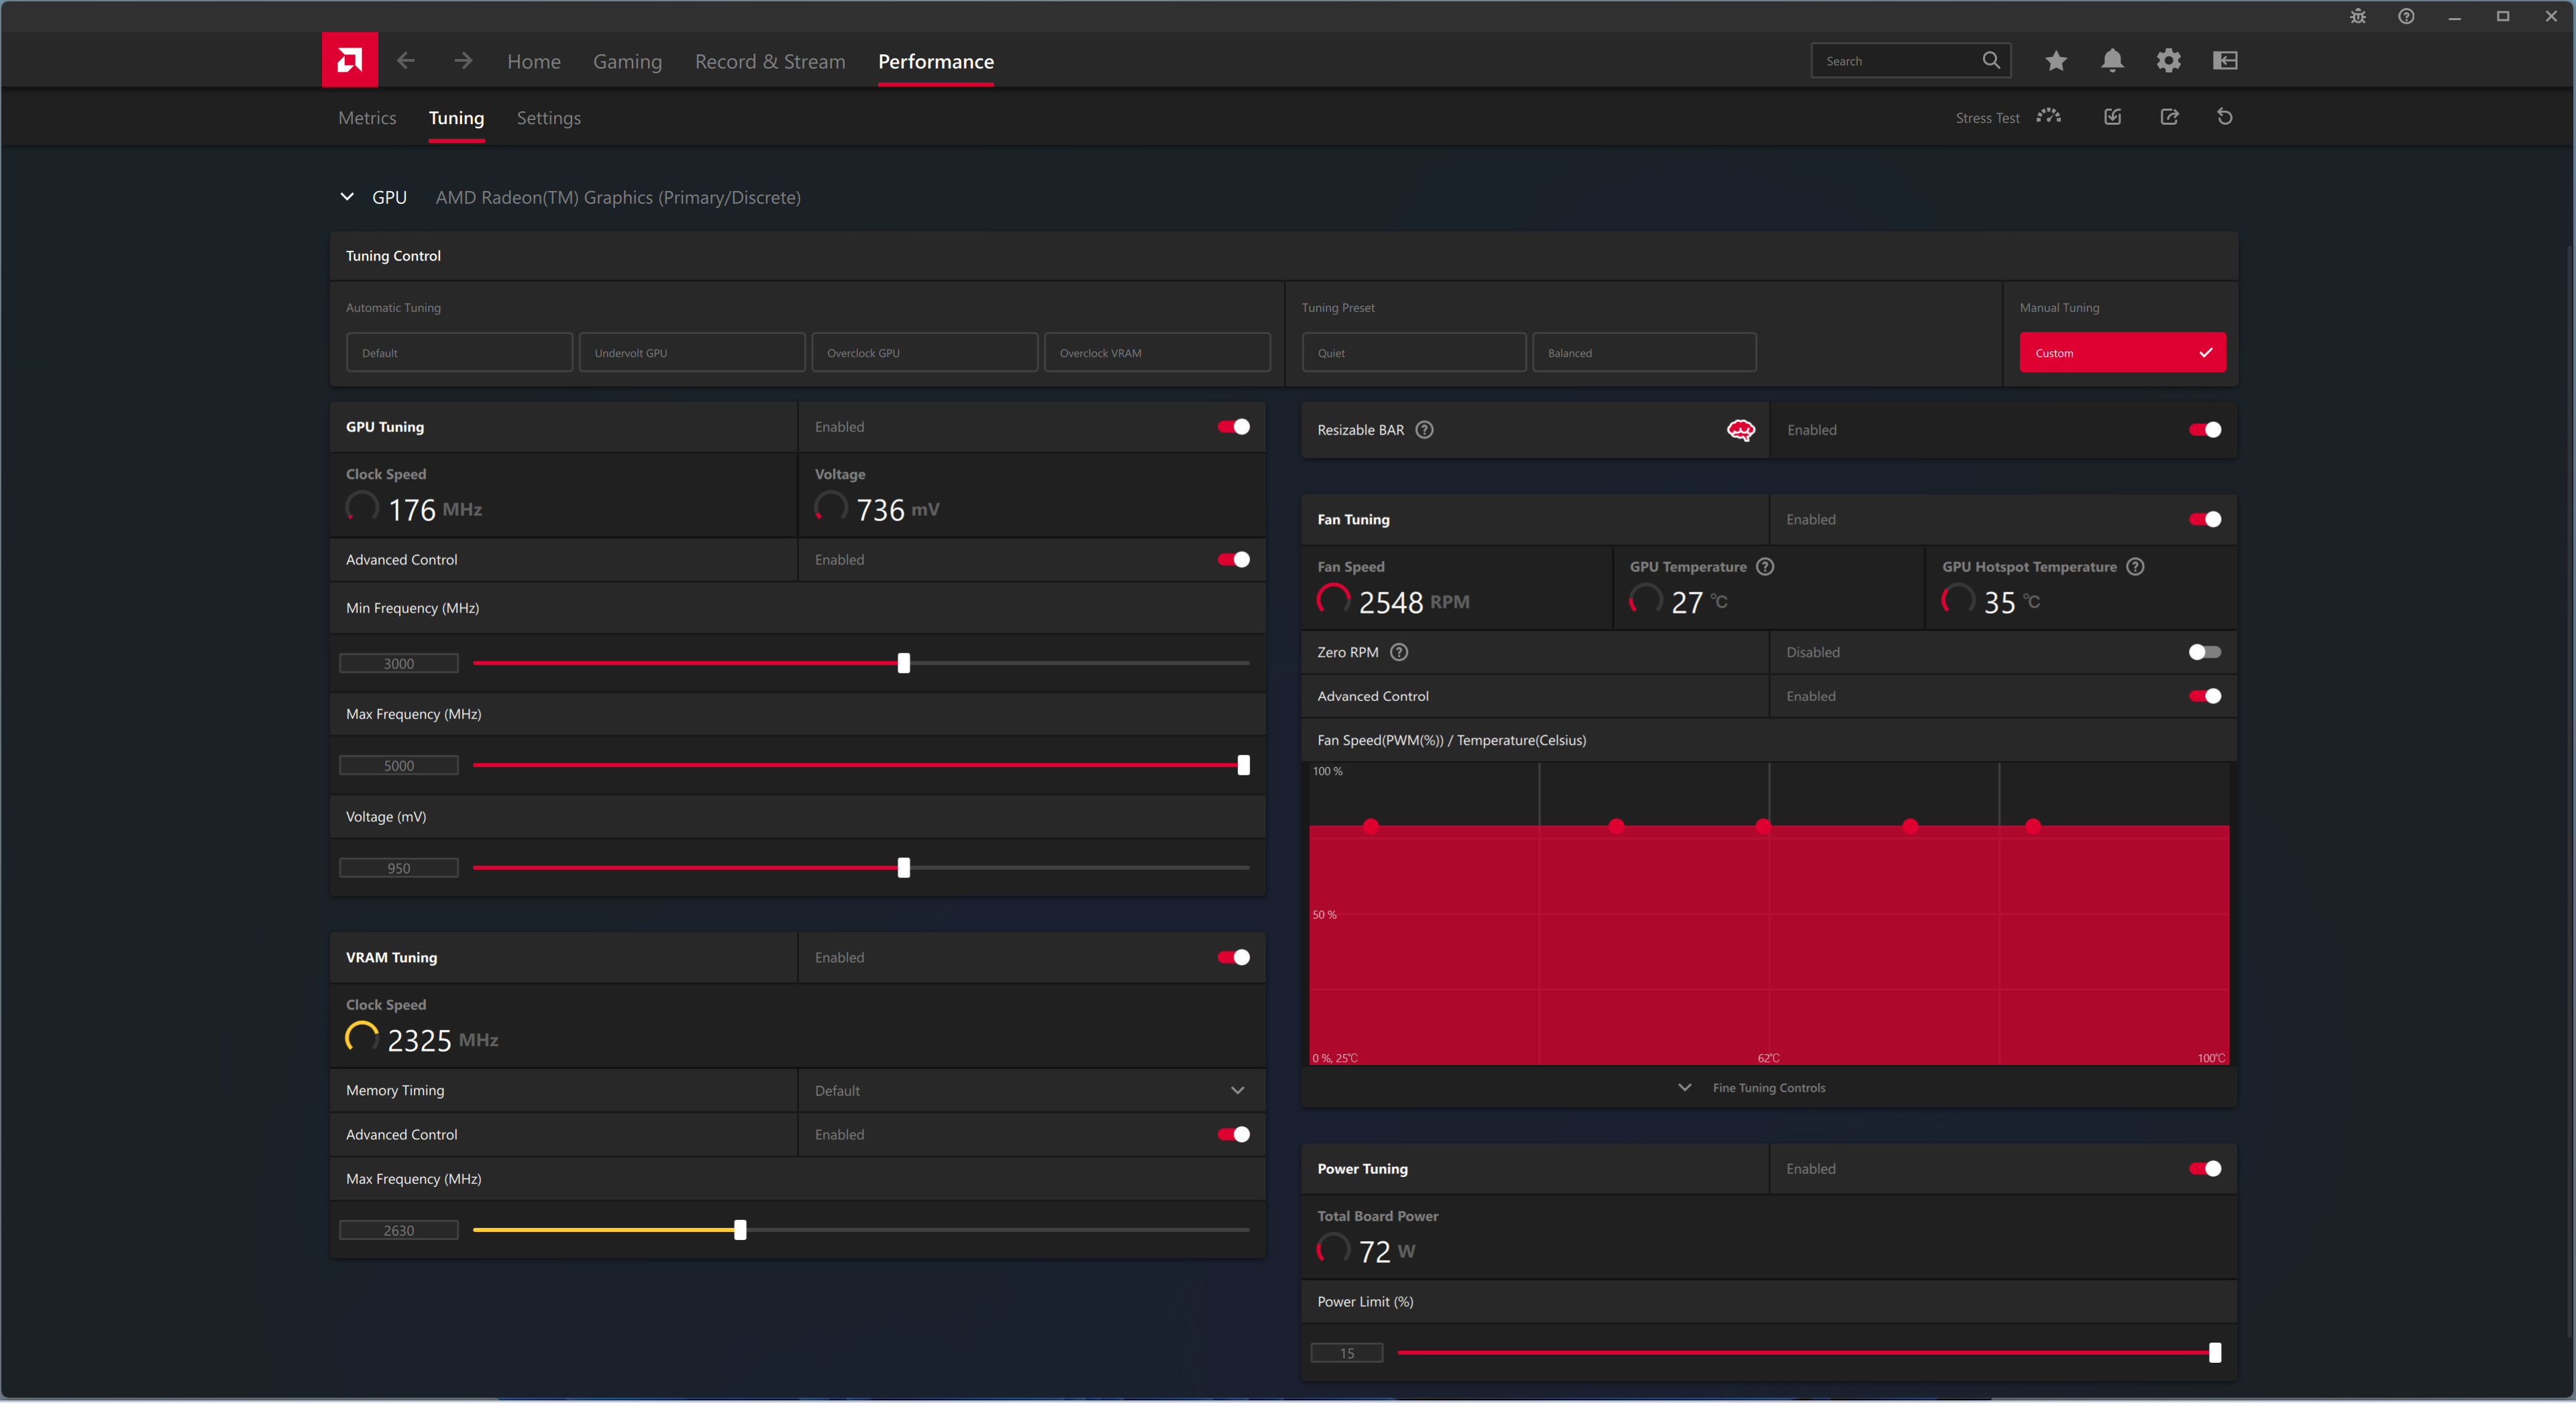Select the Undervolt GPU button
Screen dimensions: 2576x1403
coord(691,353)
